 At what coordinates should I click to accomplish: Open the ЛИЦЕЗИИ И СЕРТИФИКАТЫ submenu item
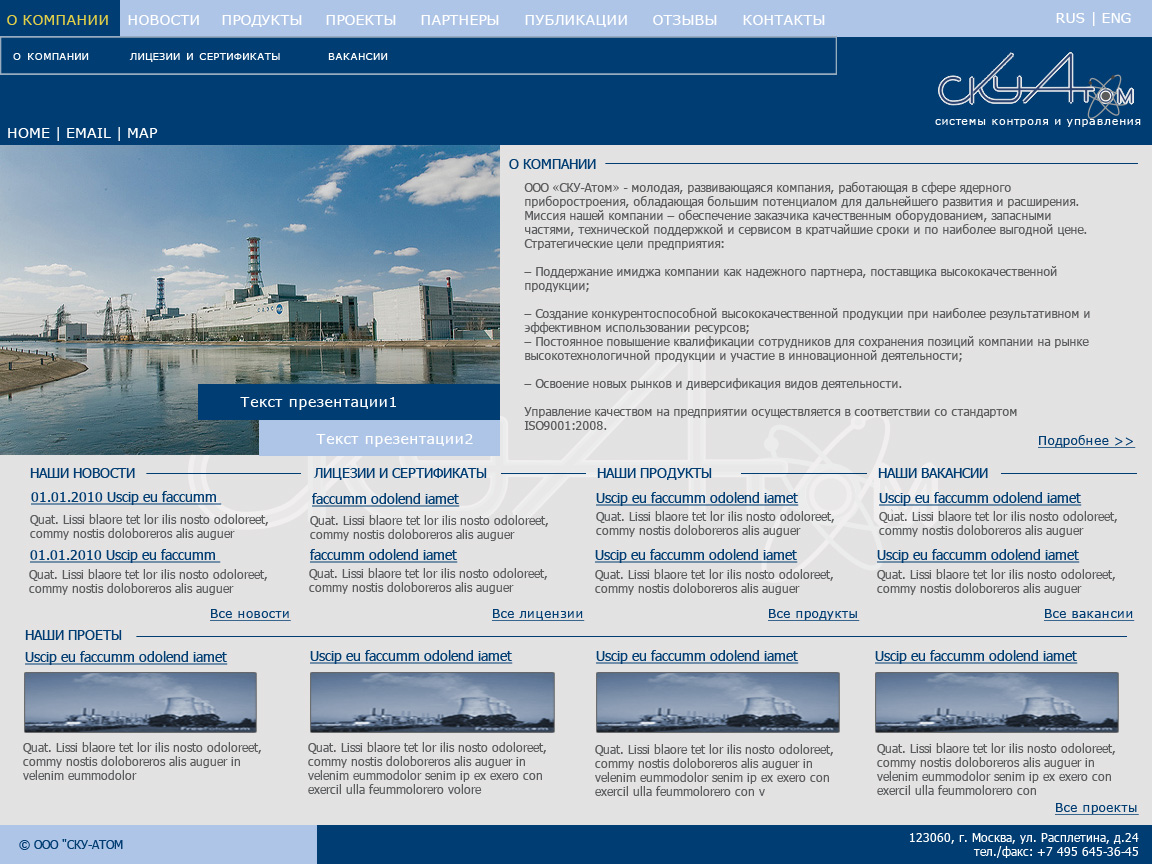tap(205, 56)
